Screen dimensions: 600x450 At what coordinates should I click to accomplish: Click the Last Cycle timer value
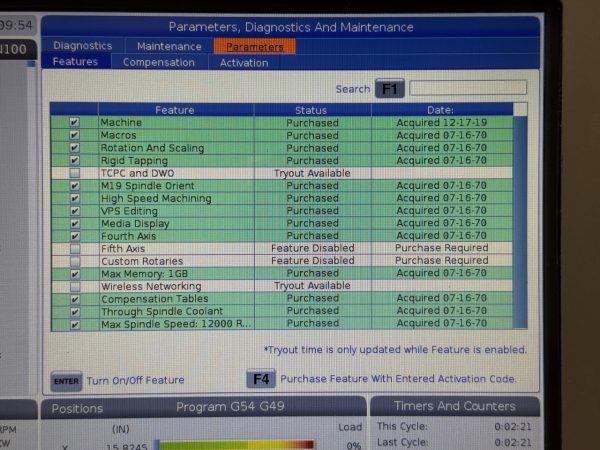tap(513, 442)
